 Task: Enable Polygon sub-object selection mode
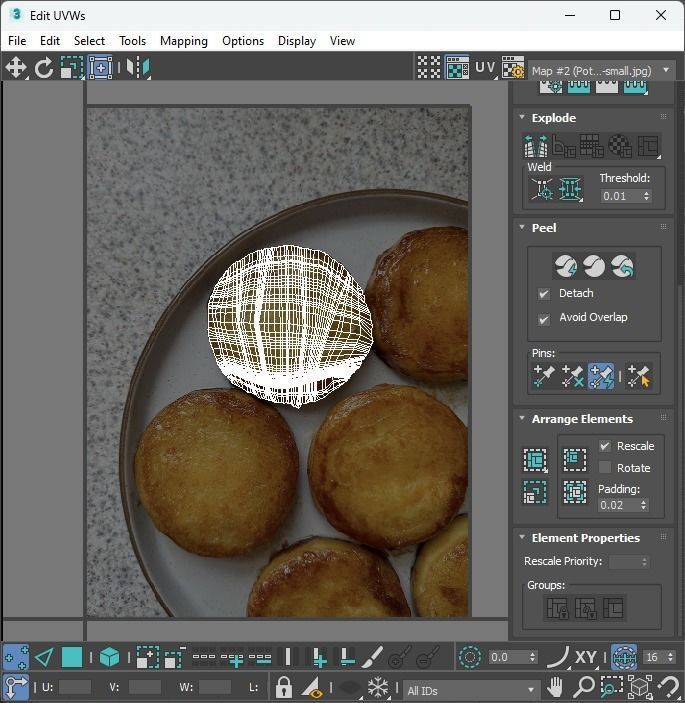point(72,658)
